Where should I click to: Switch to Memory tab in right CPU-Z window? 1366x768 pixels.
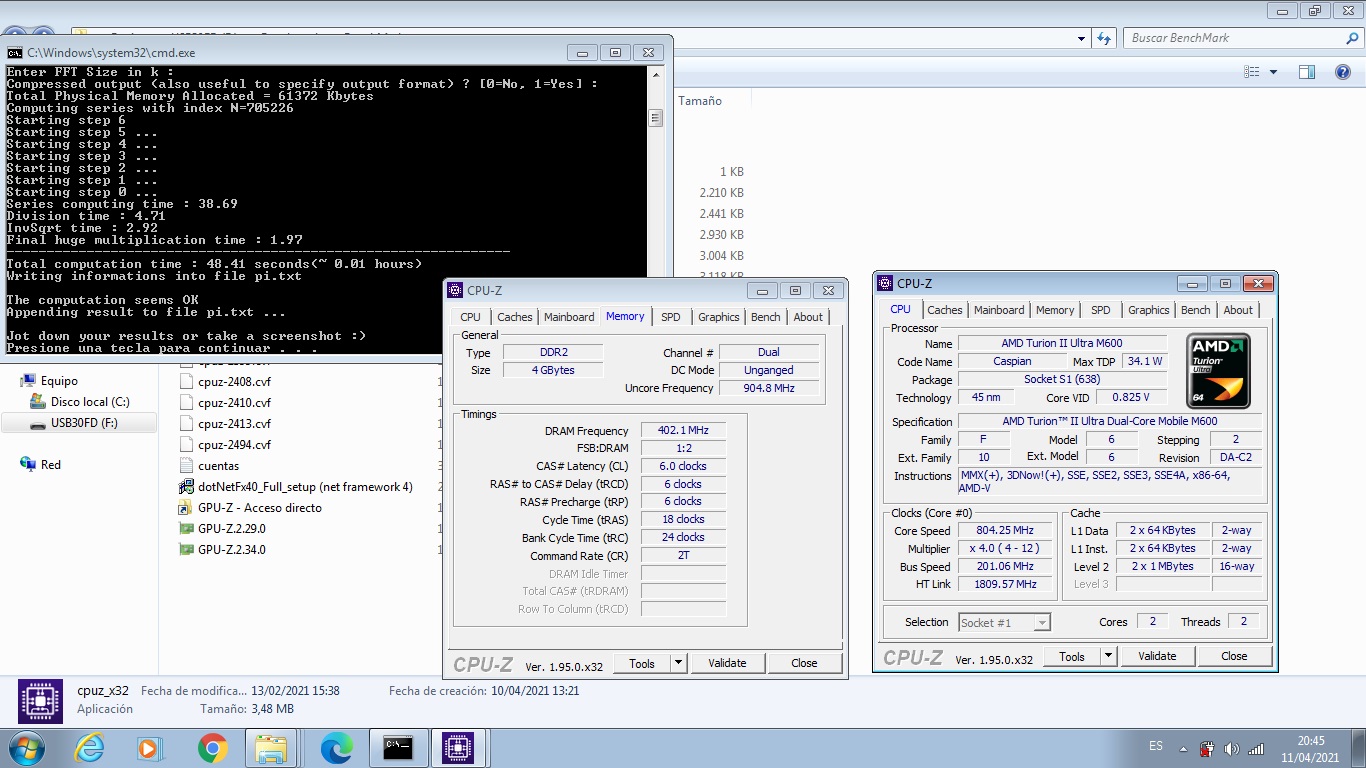tap(1055, 310)
